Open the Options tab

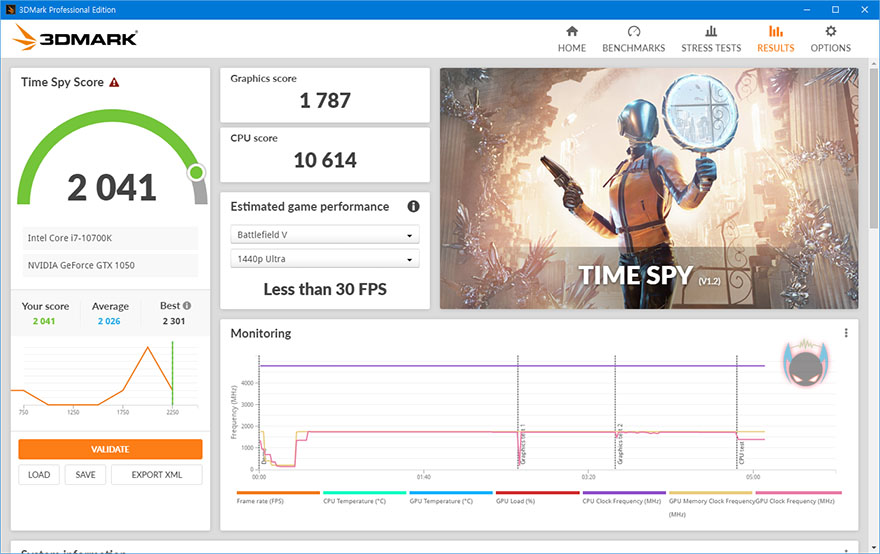830,39
